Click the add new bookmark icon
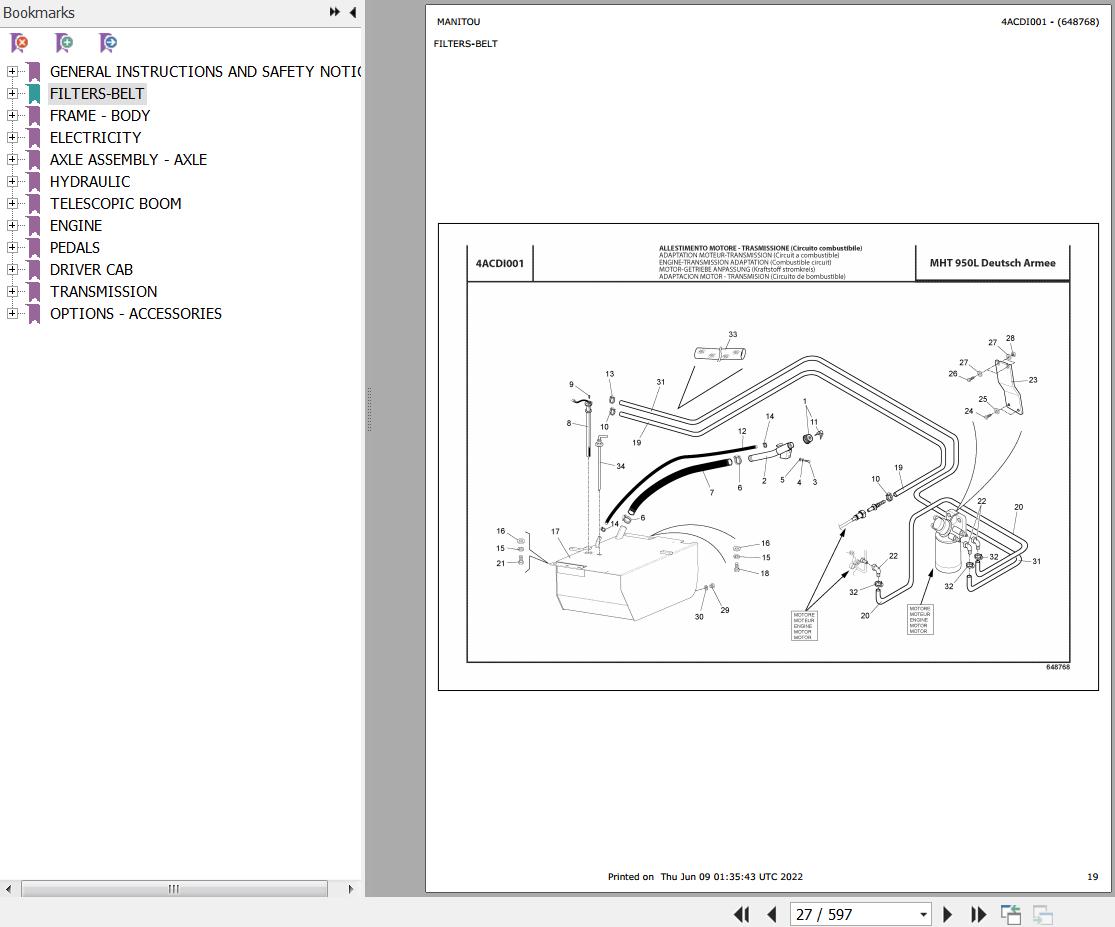Viewport: 1115px width, 927px height. pos(64,43)
